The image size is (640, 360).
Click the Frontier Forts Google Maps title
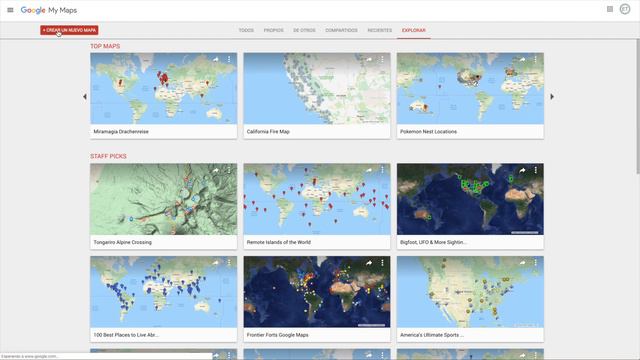tap(278, 335)
